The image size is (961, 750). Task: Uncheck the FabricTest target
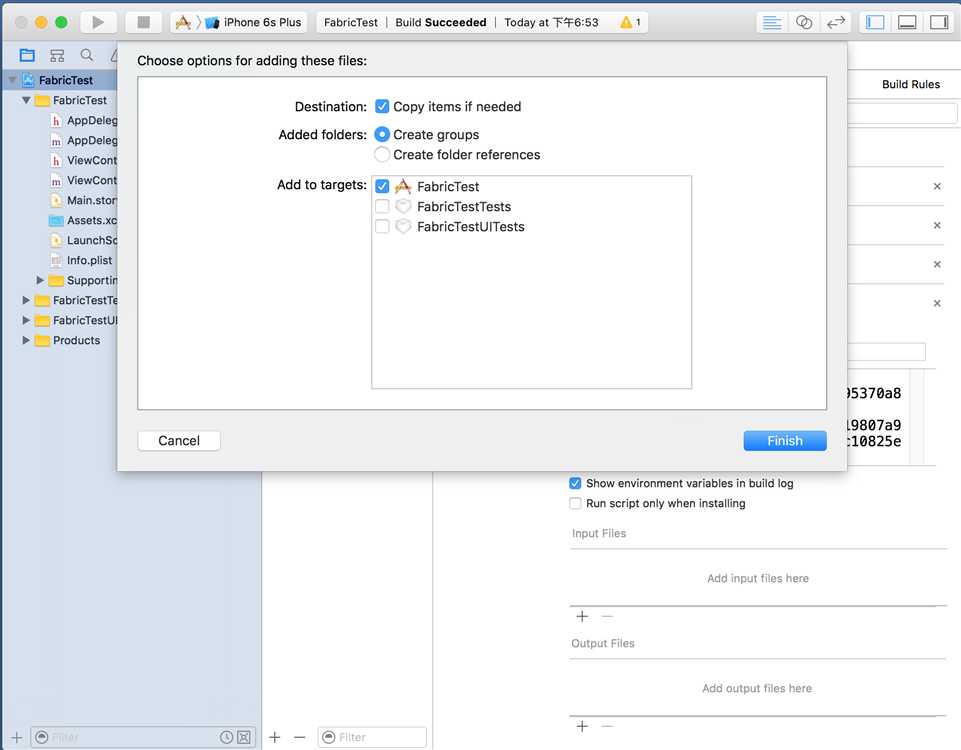pyautogui.click(x=382, y=186)
